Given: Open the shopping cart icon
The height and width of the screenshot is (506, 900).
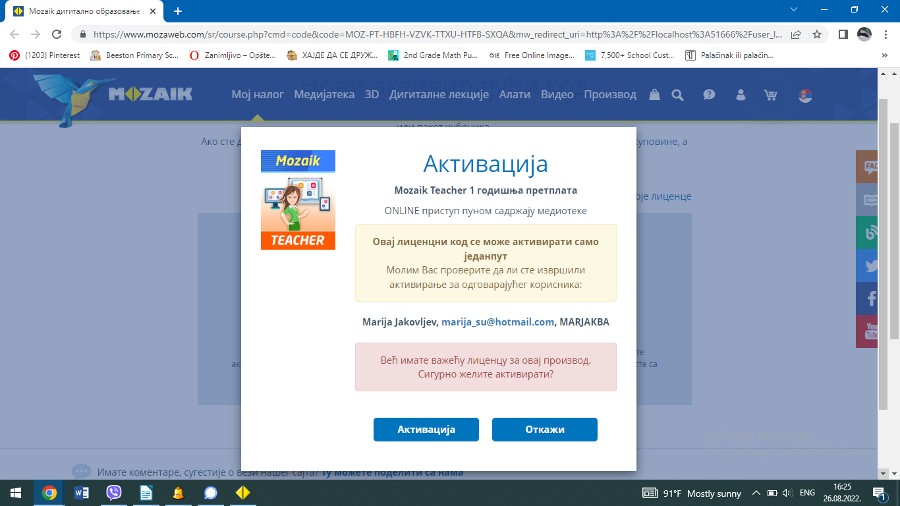Looking at the screenshot, I should [770, 95].
